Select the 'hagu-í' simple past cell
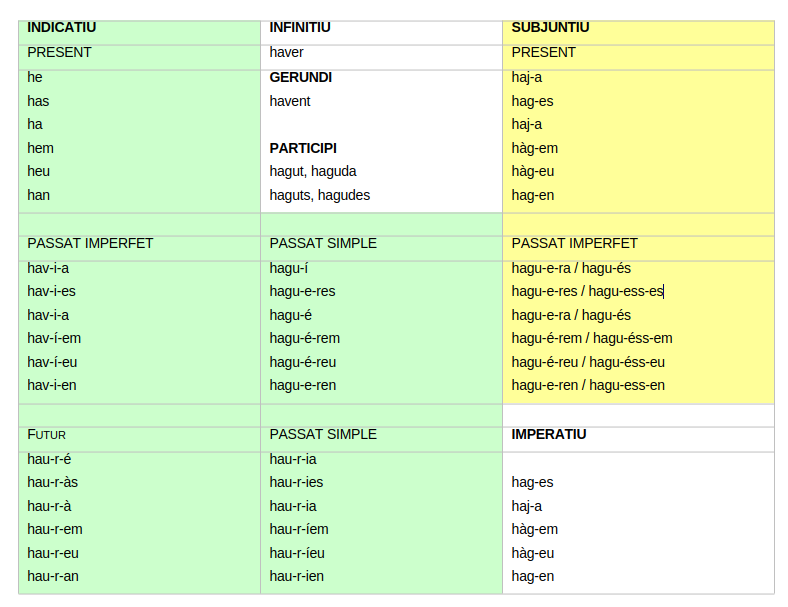The width and height of the screenshot is (788, 607). point(287,268)
